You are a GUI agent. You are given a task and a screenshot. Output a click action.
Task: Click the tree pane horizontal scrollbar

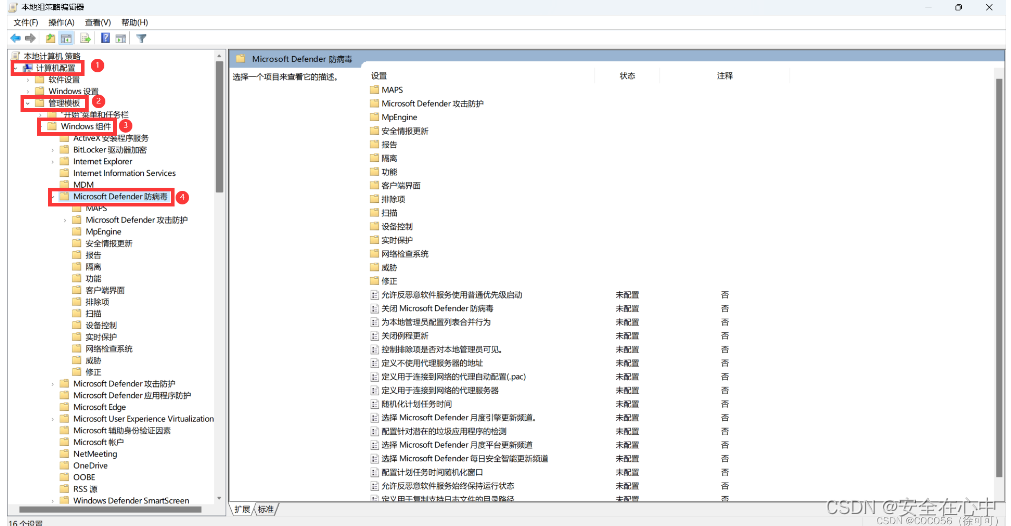point(110,509)
